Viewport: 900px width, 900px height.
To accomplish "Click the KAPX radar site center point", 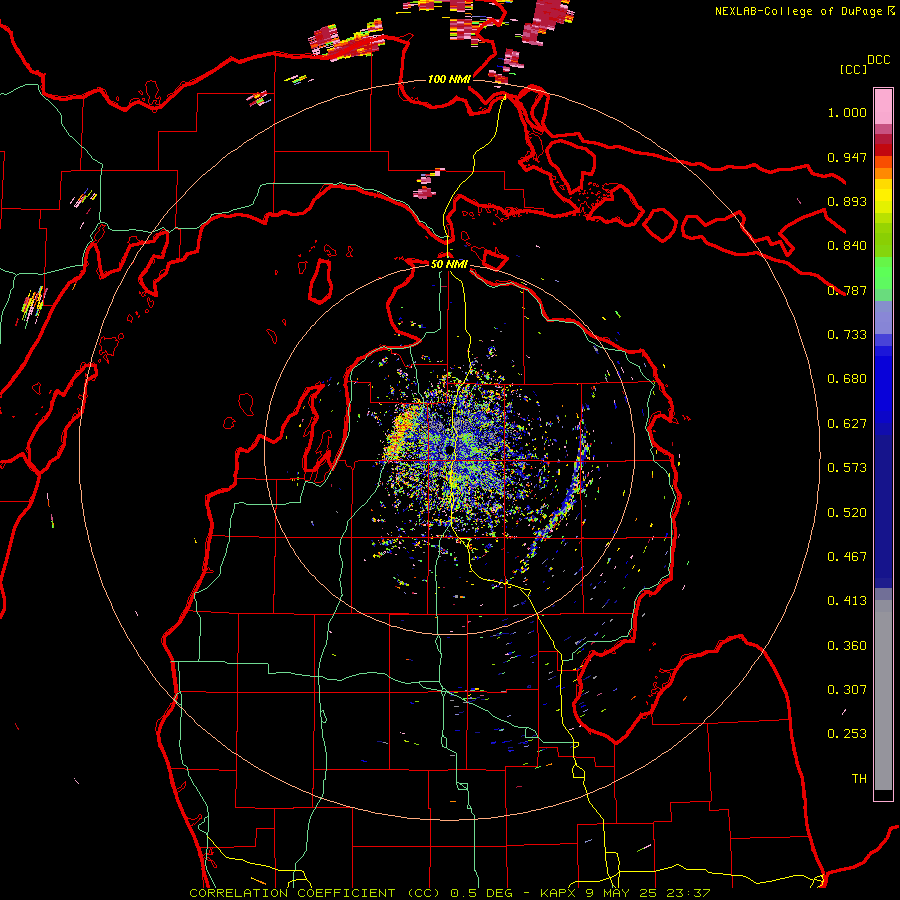I will (449, 449).
